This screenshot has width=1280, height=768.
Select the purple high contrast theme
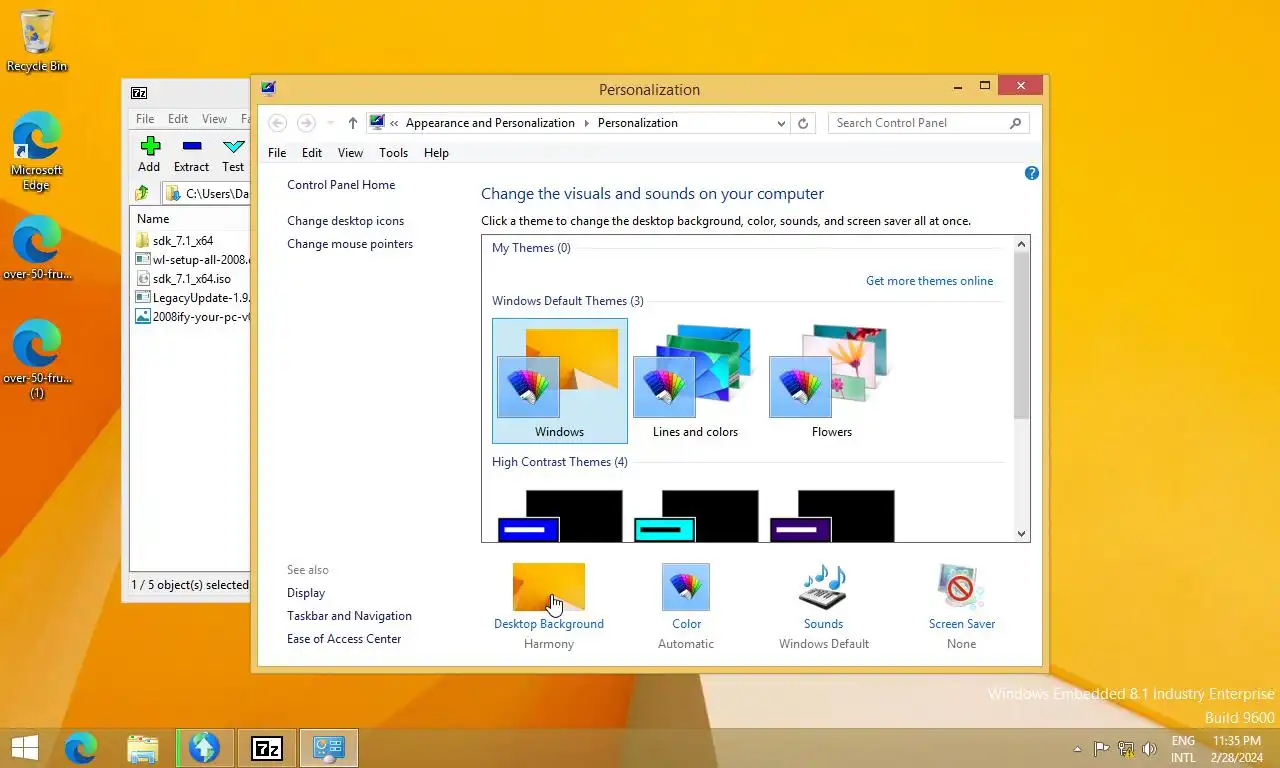[x=832, y=516]
